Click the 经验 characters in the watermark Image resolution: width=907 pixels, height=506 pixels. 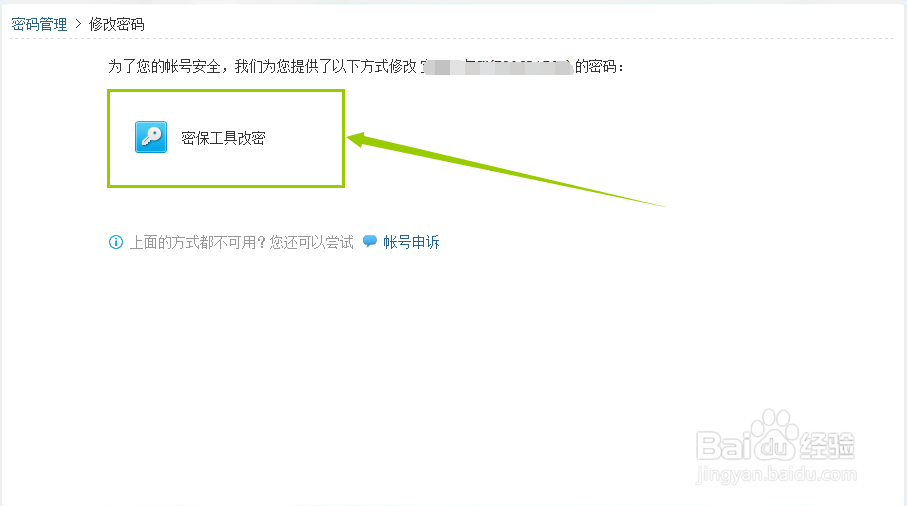pos(826,446)
